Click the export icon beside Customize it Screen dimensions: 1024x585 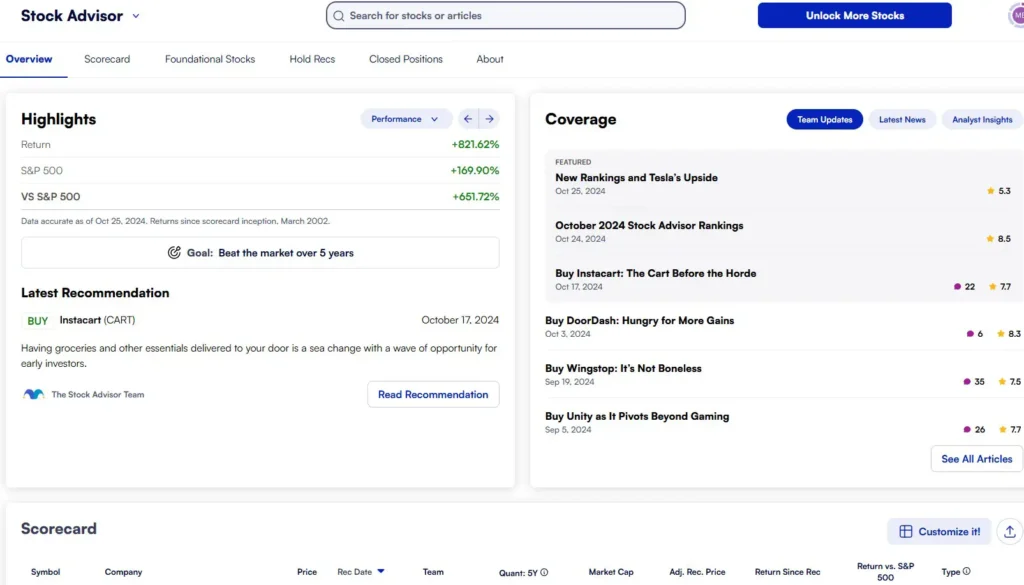(x=1009, y=532)
